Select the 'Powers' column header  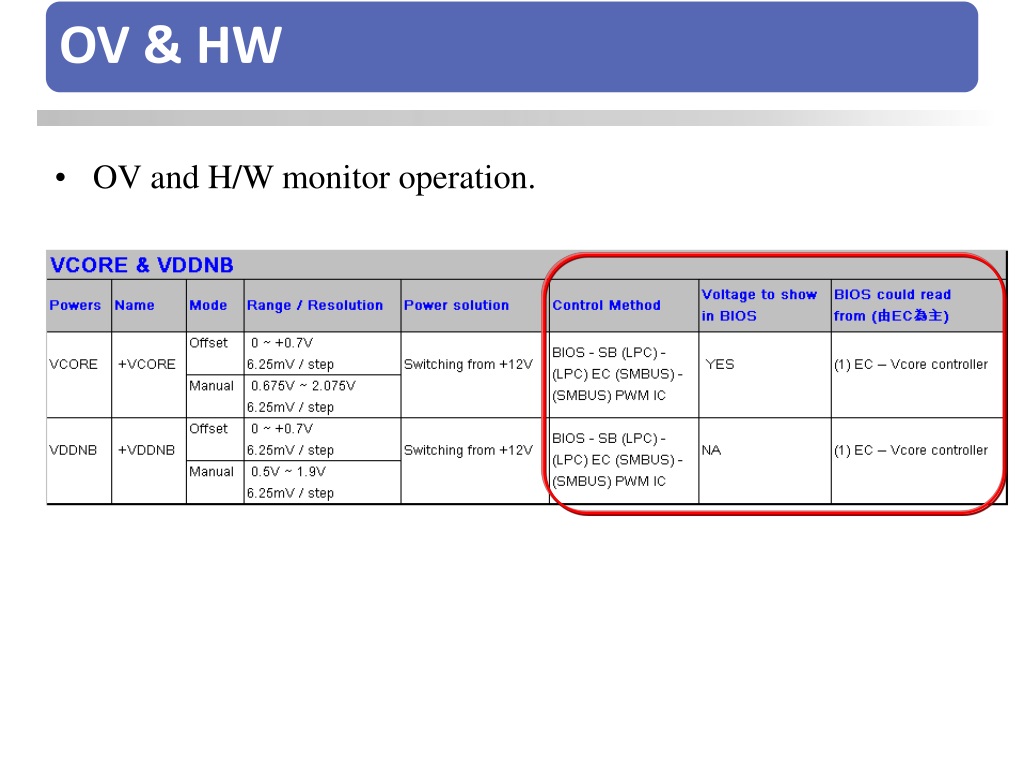[75, 305]
